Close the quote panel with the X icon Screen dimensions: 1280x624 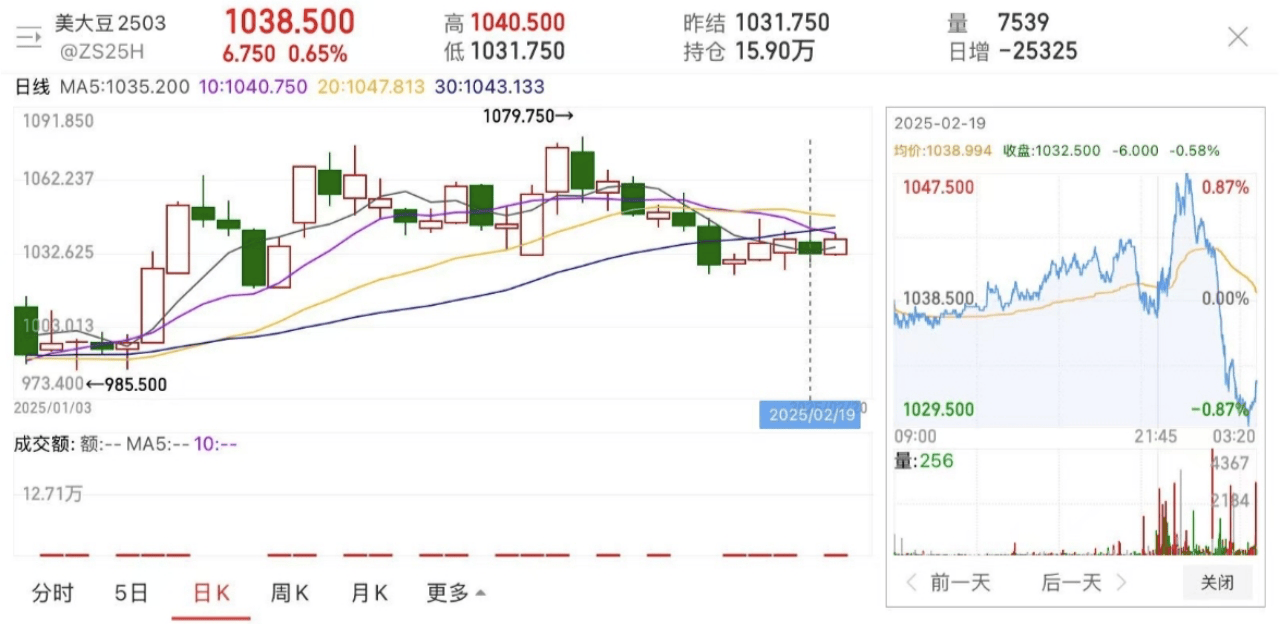point(1238,37)
